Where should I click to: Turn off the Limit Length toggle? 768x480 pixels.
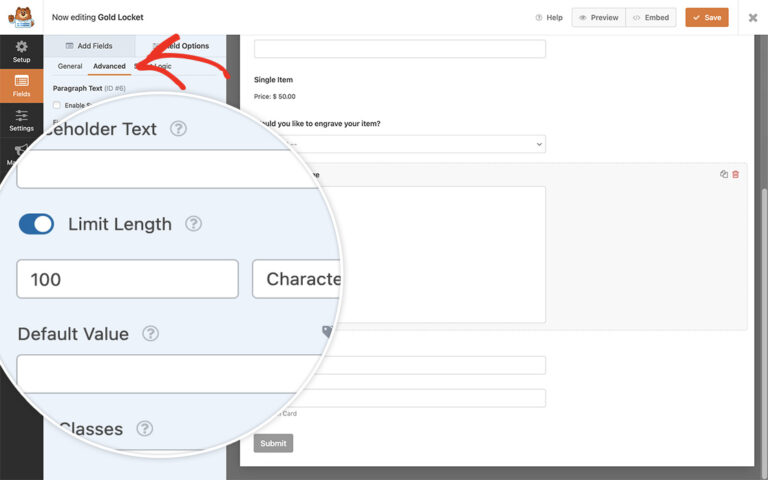[x=36, y=224]
